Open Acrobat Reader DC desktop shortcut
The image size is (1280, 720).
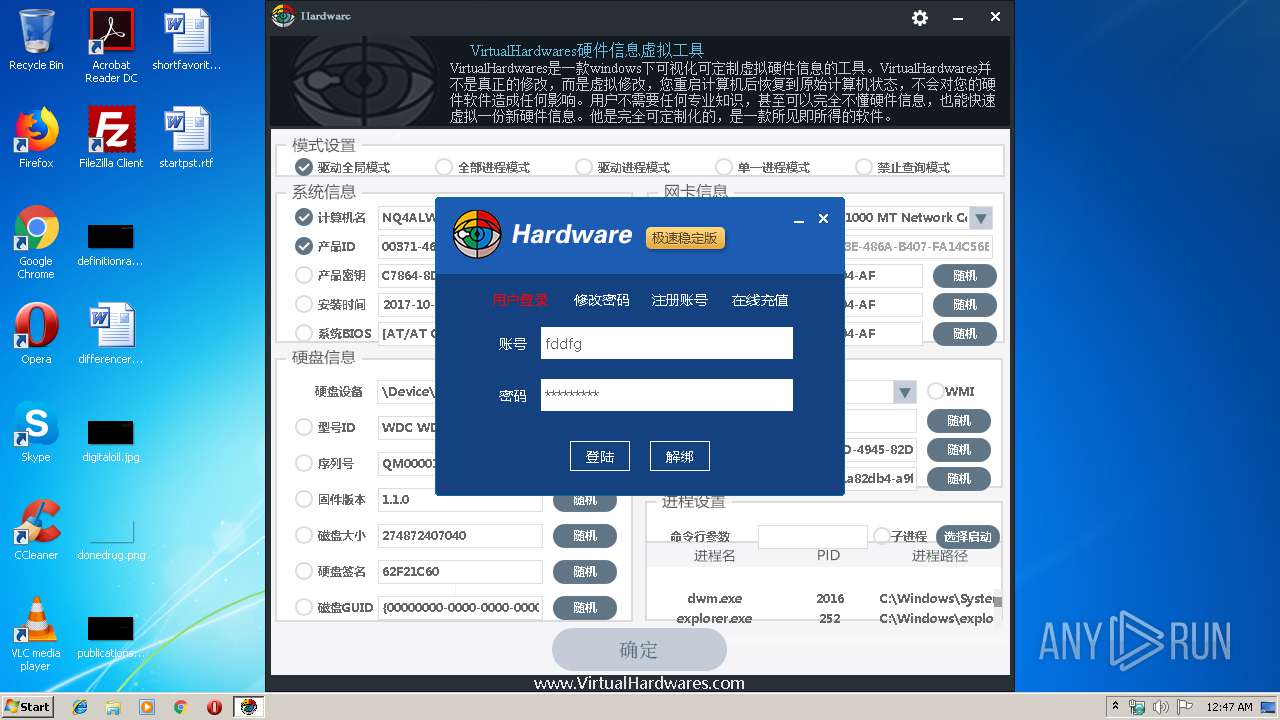coord(111,46)
